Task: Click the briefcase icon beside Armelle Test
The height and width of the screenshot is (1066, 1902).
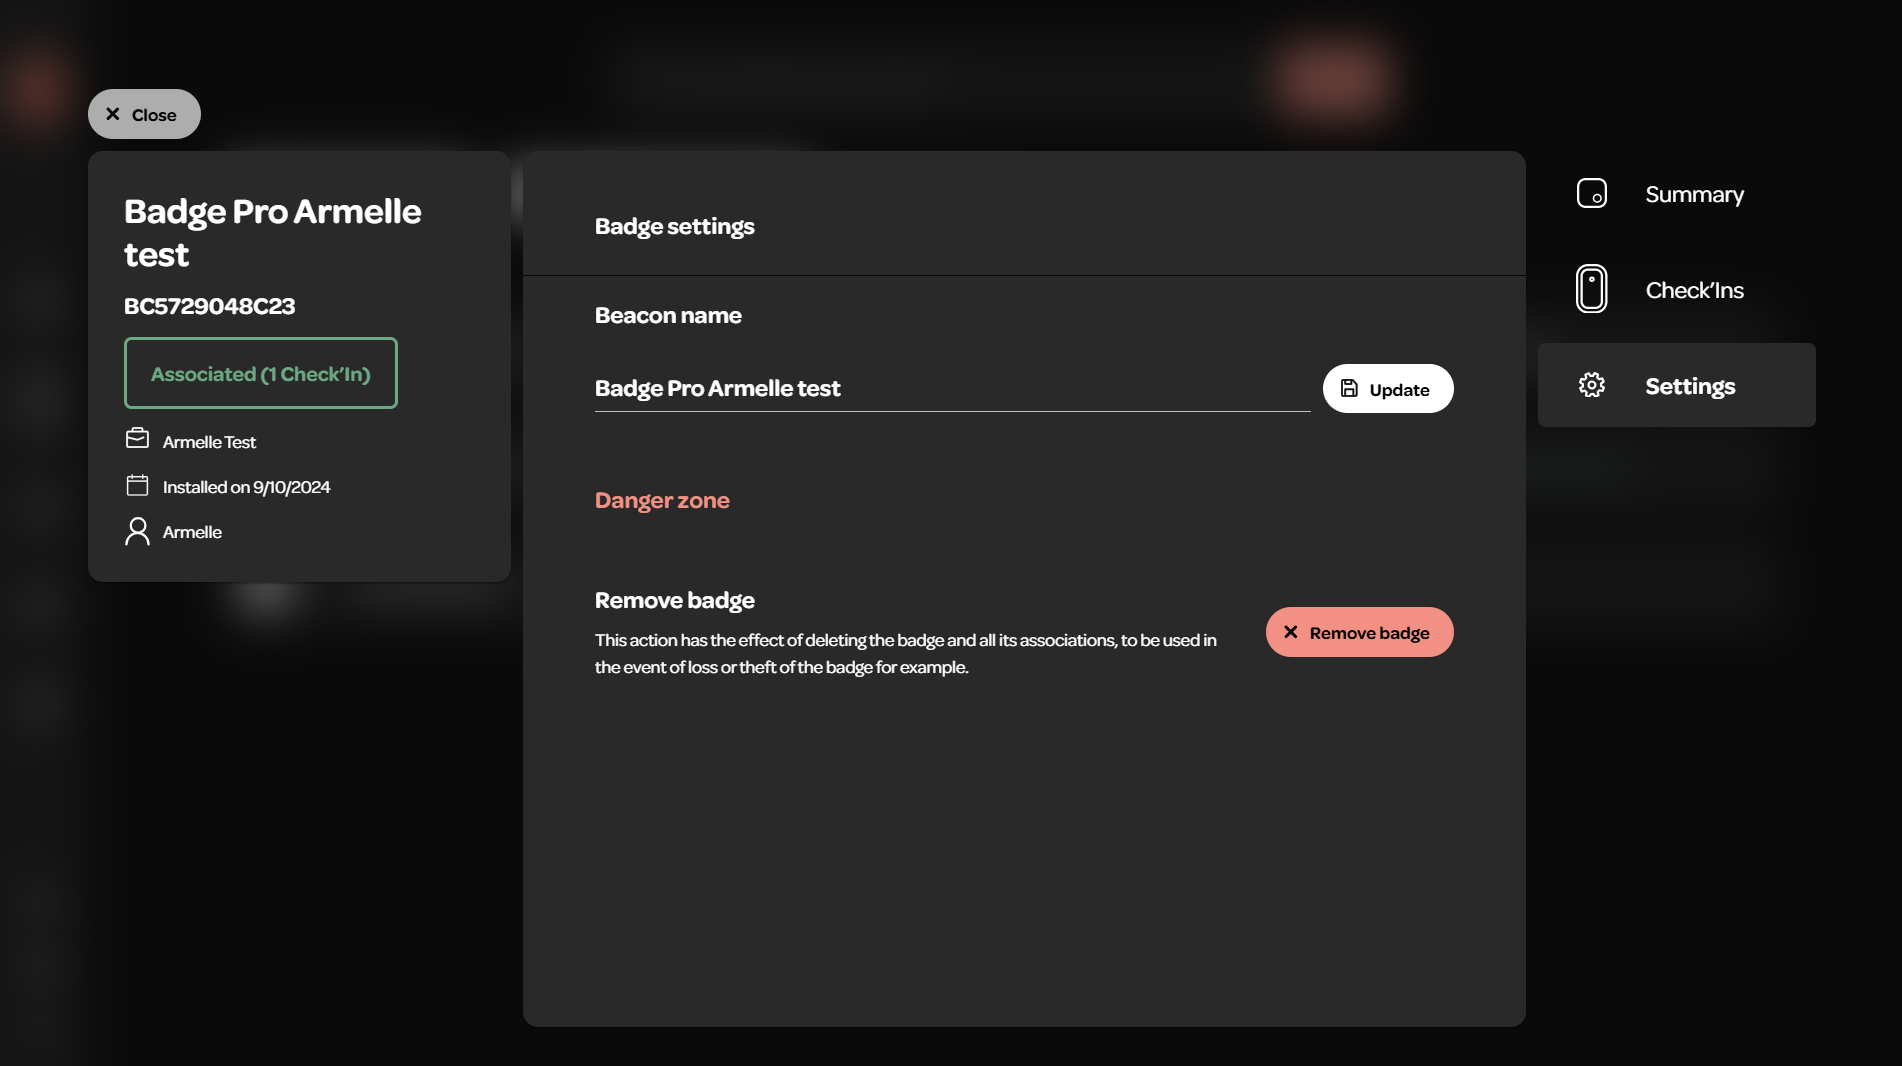Action: pos(137,439)
